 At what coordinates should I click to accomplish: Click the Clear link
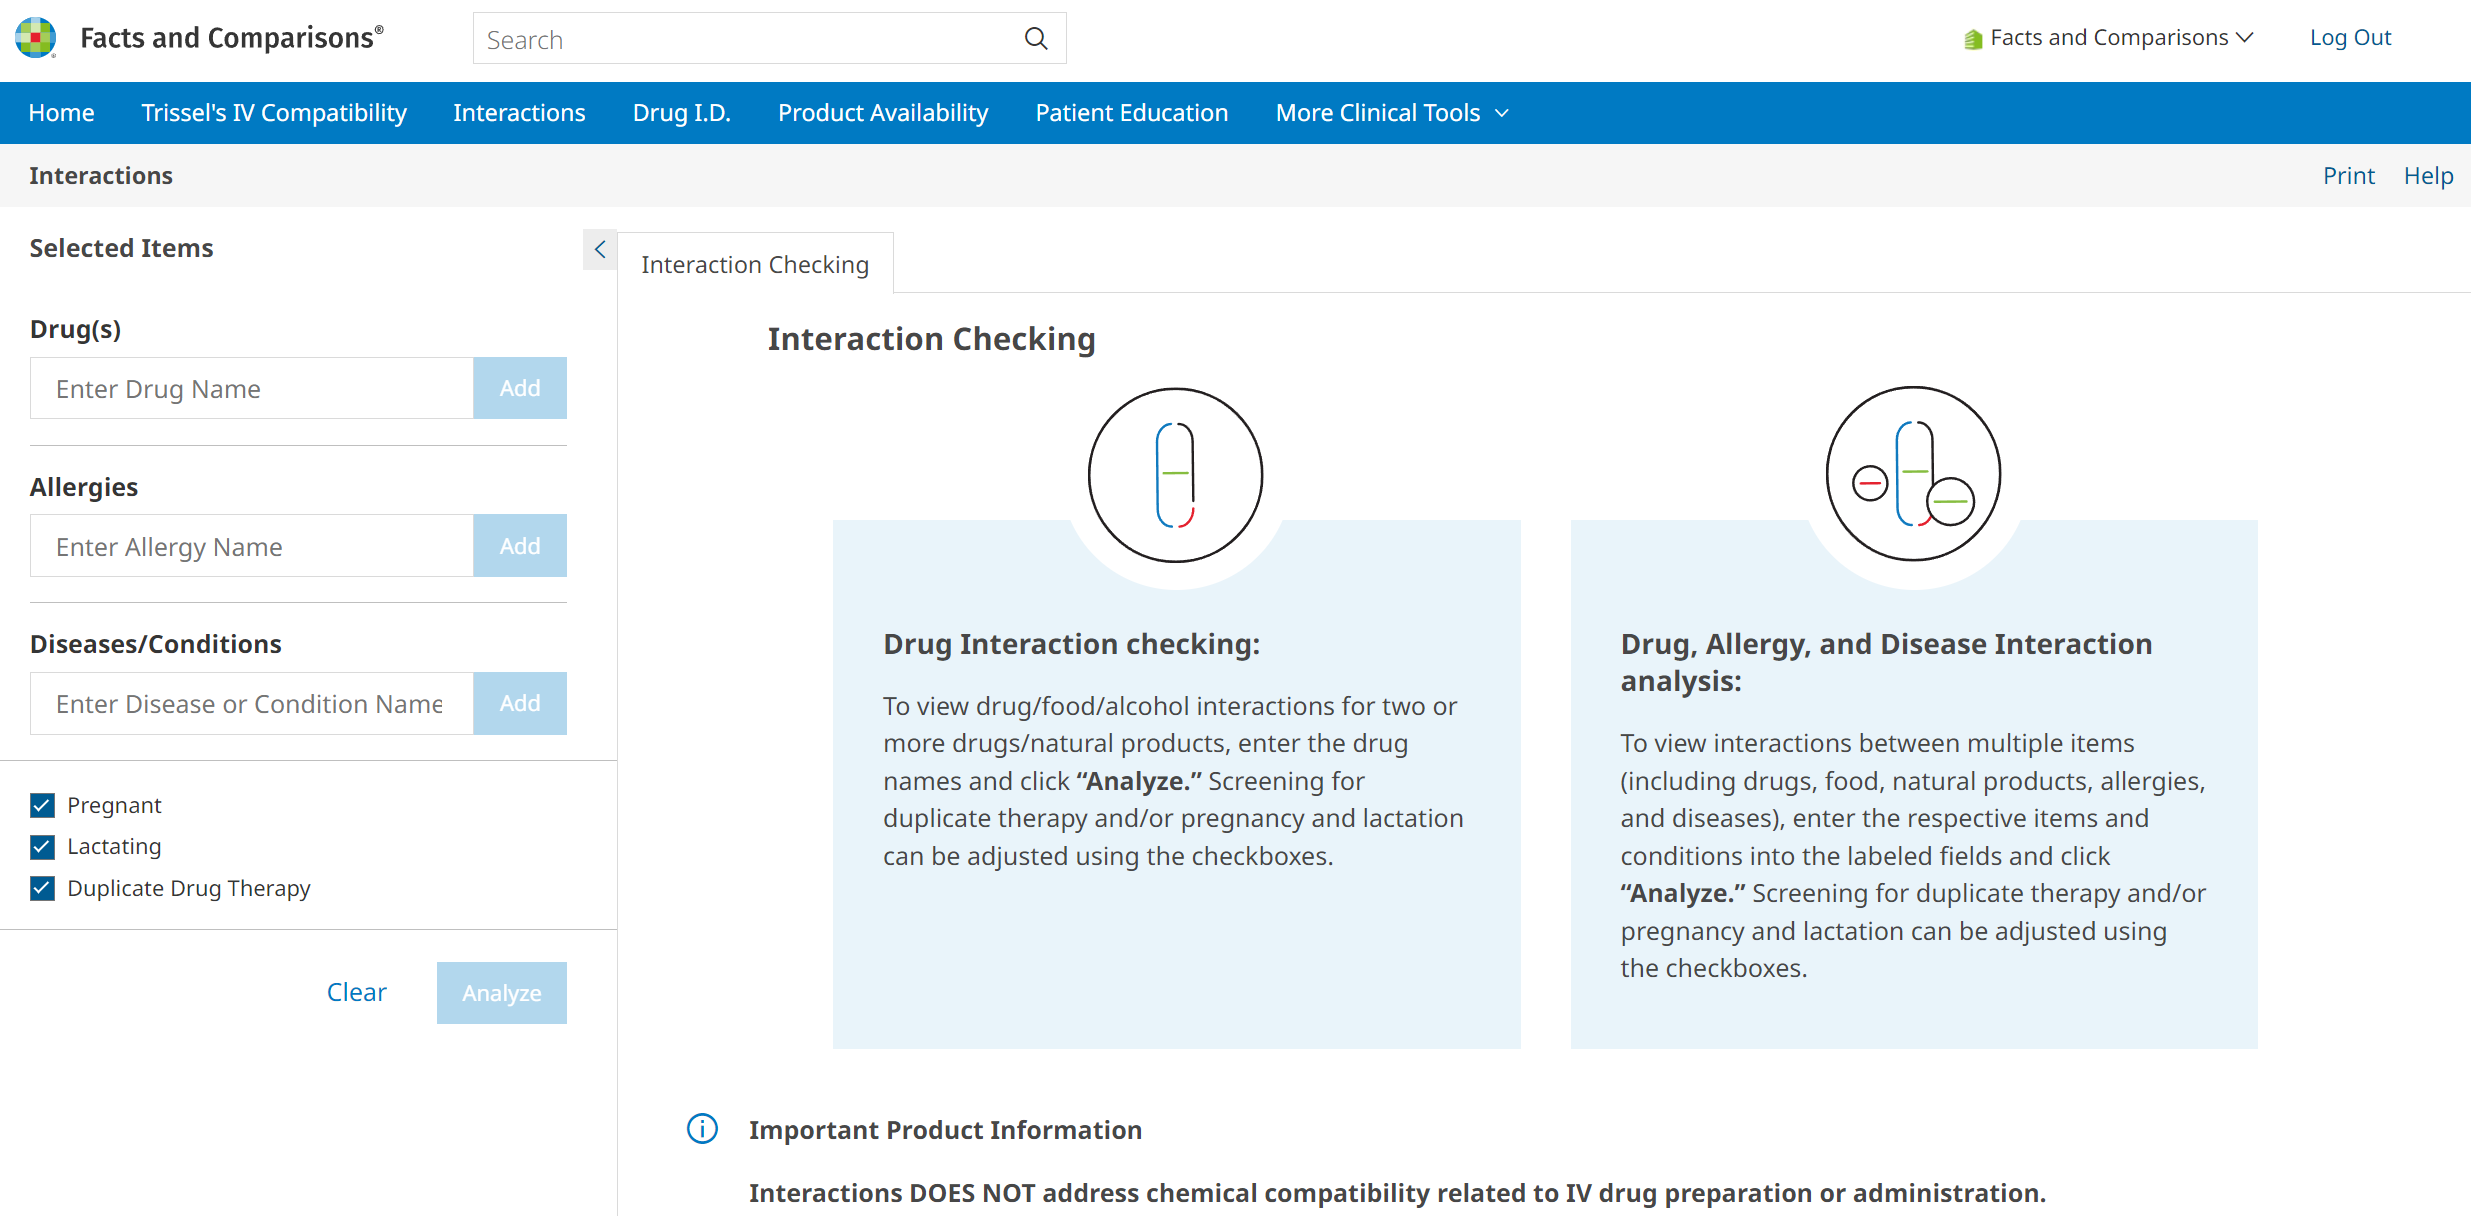(356, 992)
